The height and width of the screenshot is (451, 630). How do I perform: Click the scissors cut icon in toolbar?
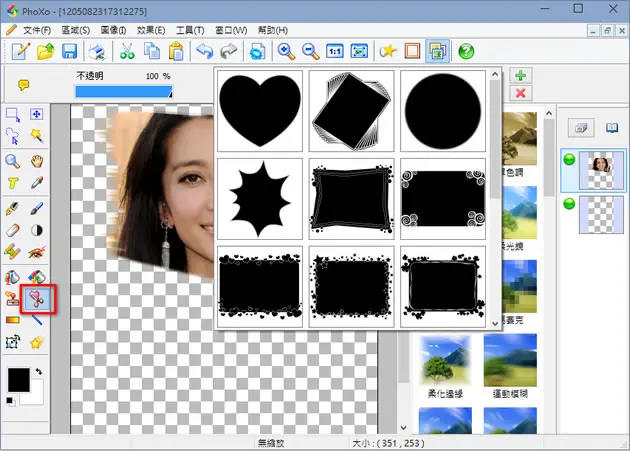[127, 51]
